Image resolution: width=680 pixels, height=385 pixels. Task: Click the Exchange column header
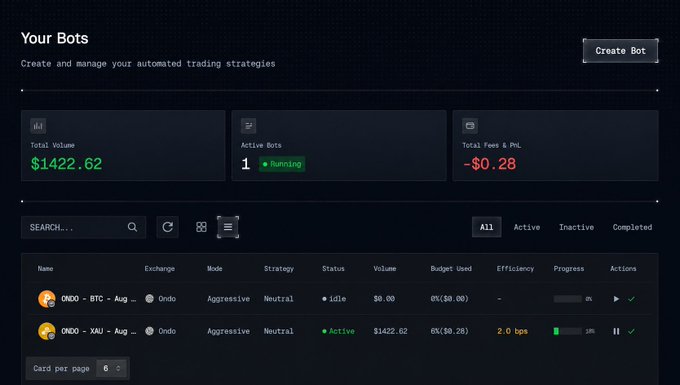pyautogui.click(x=160, y=269)
